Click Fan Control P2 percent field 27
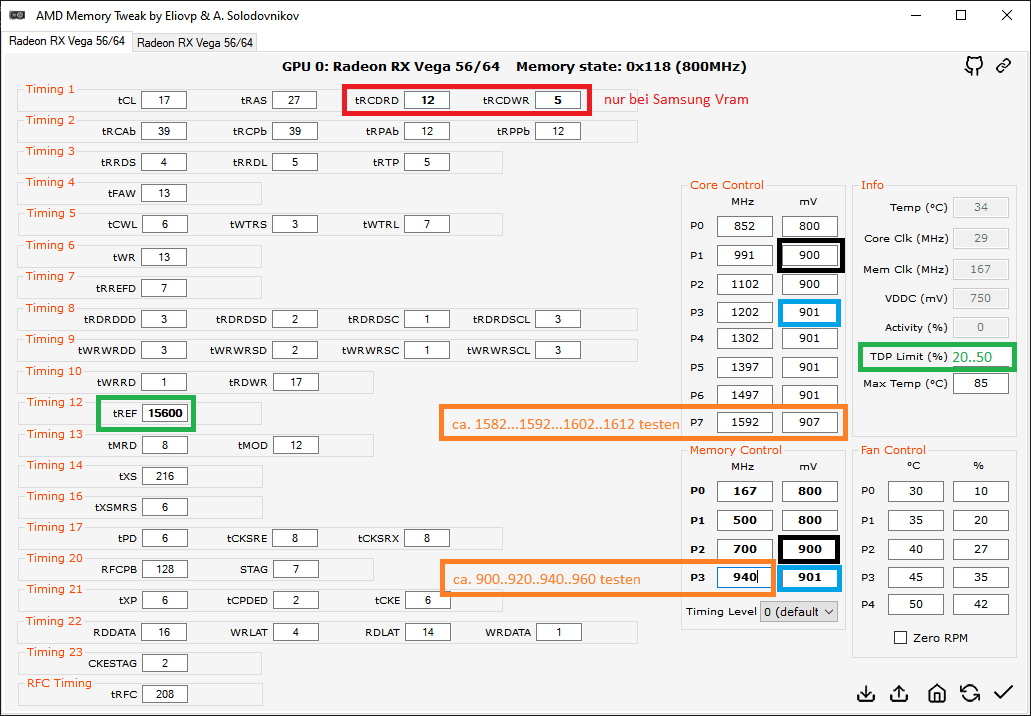The width and height of the screenshot is (1031, 716). pyautogui.click(x=980, y=549)
